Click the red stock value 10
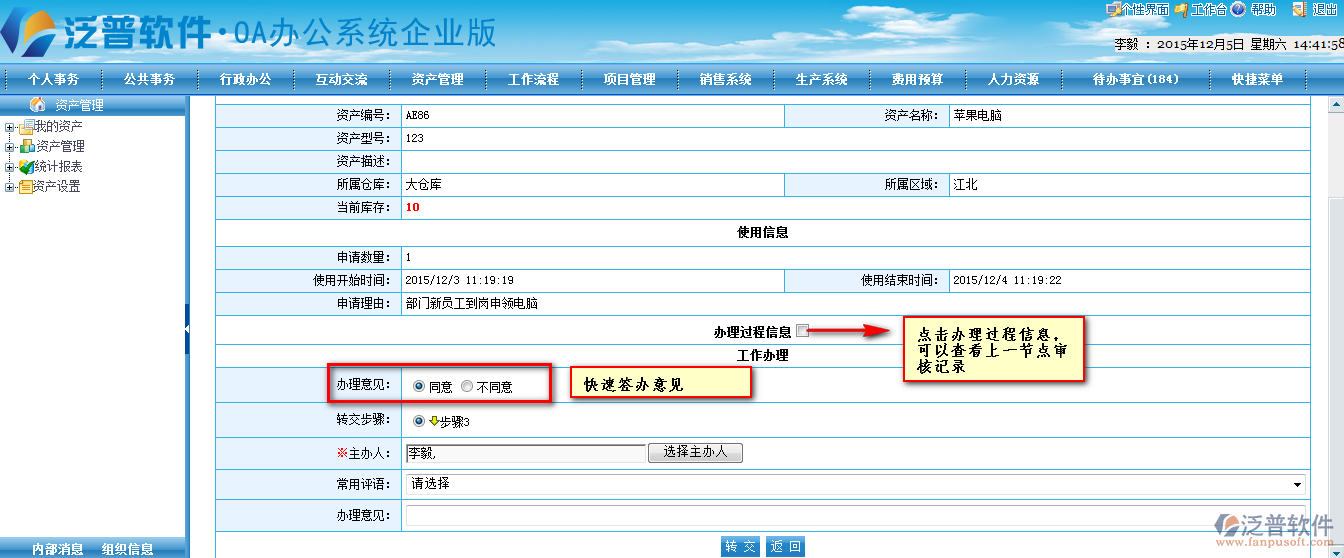 click(x=412, y=208)
